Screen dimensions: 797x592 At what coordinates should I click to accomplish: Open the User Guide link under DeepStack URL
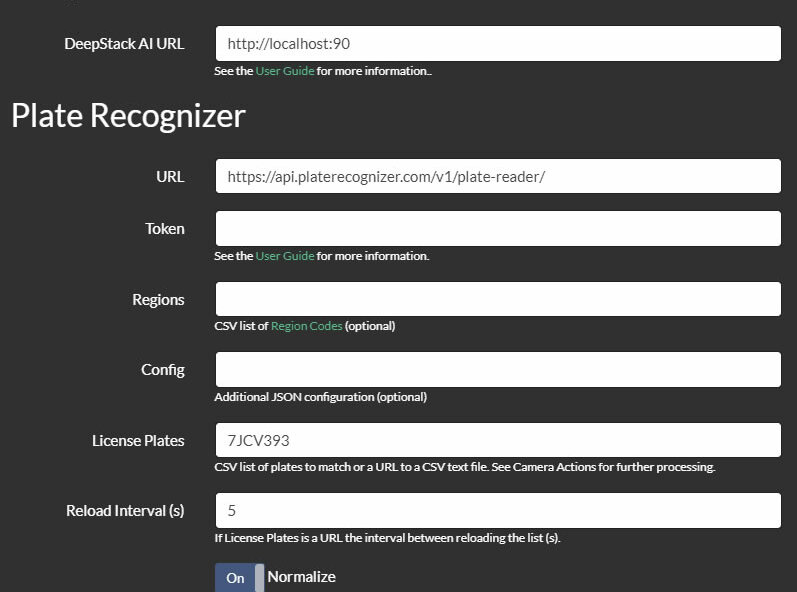click(x=285, y=71)
